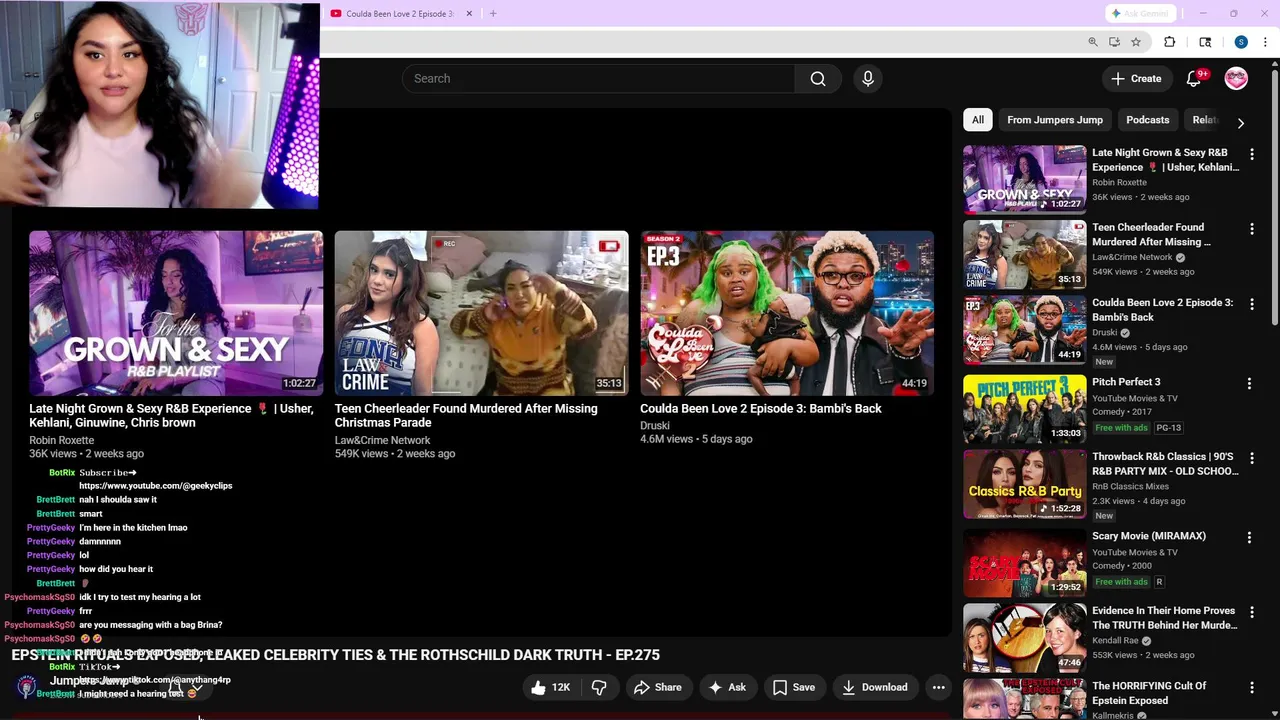Open more actions ellipsis below video
The width and height of the screenshot is (1280, 720).
[x=938, y=687]
